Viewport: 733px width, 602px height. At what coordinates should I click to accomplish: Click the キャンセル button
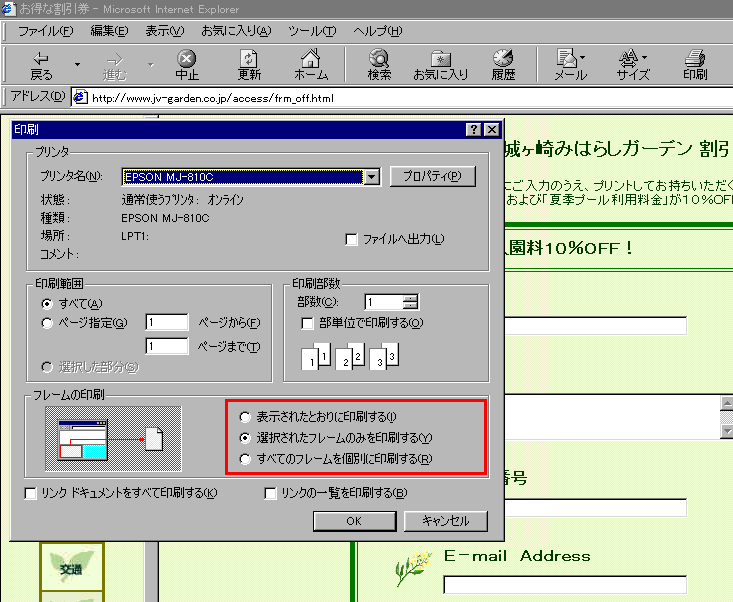point(446,521)
